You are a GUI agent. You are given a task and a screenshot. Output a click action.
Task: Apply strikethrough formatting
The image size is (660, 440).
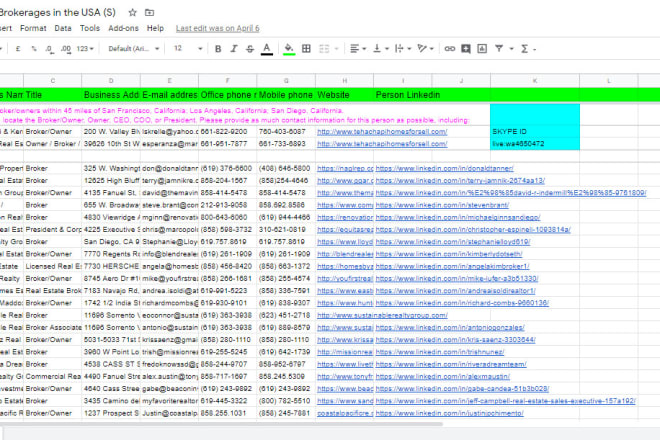250,49
